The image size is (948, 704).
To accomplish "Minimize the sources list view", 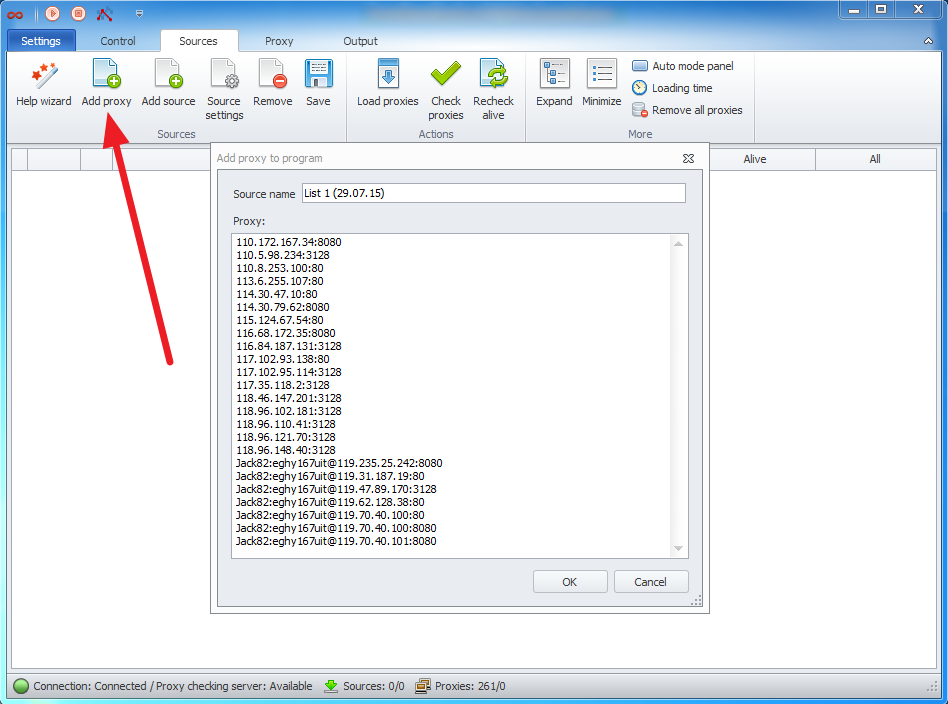I will [602, 83].
